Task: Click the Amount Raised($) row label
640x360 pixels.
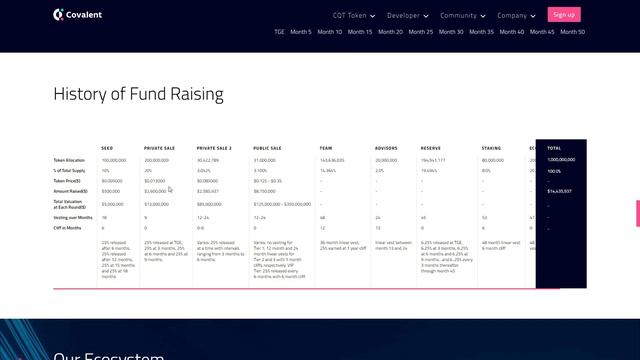Action: tap(70, 191)
